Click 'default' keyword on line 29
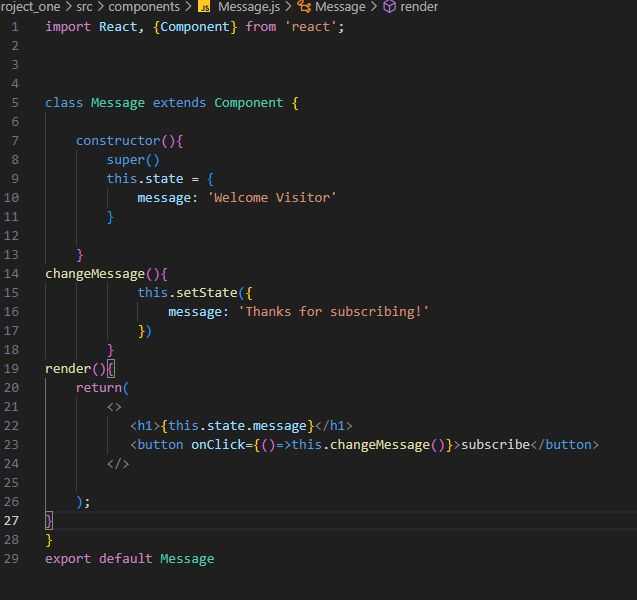The width and height of the screenshot is (637, 600). (x=126, y=559)
